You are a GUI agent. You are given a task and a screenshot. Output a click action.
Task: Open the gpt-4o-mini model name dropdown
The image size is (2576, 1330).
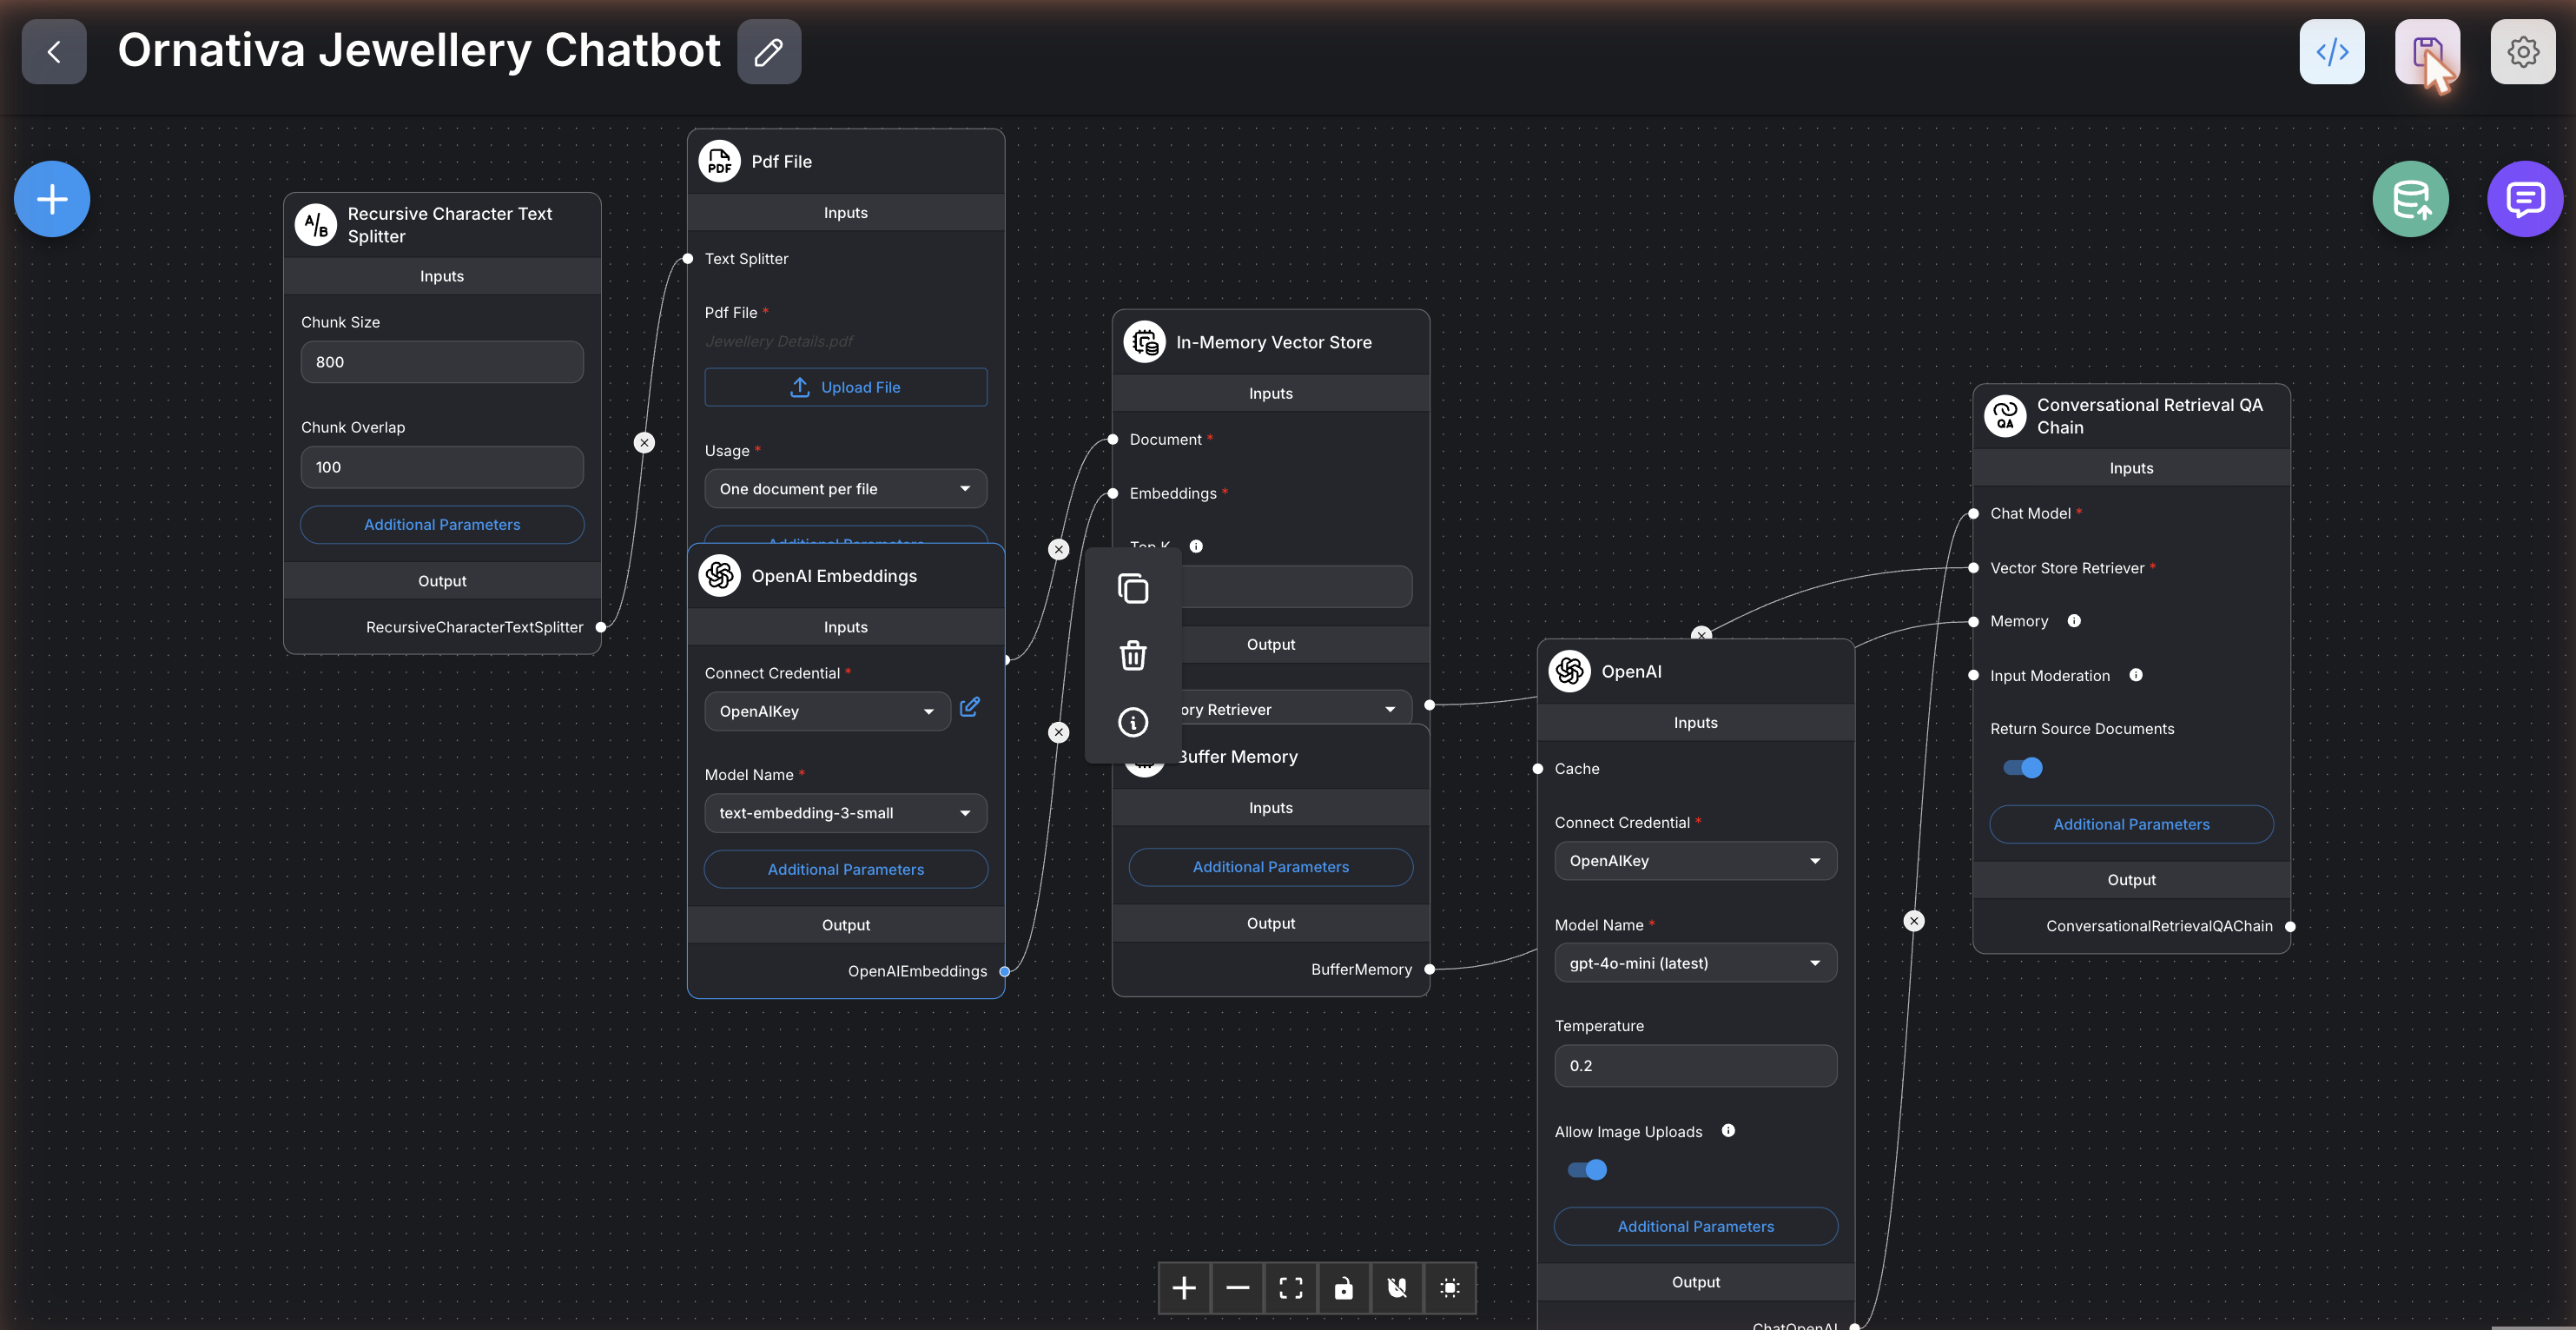coord(1695,963)
